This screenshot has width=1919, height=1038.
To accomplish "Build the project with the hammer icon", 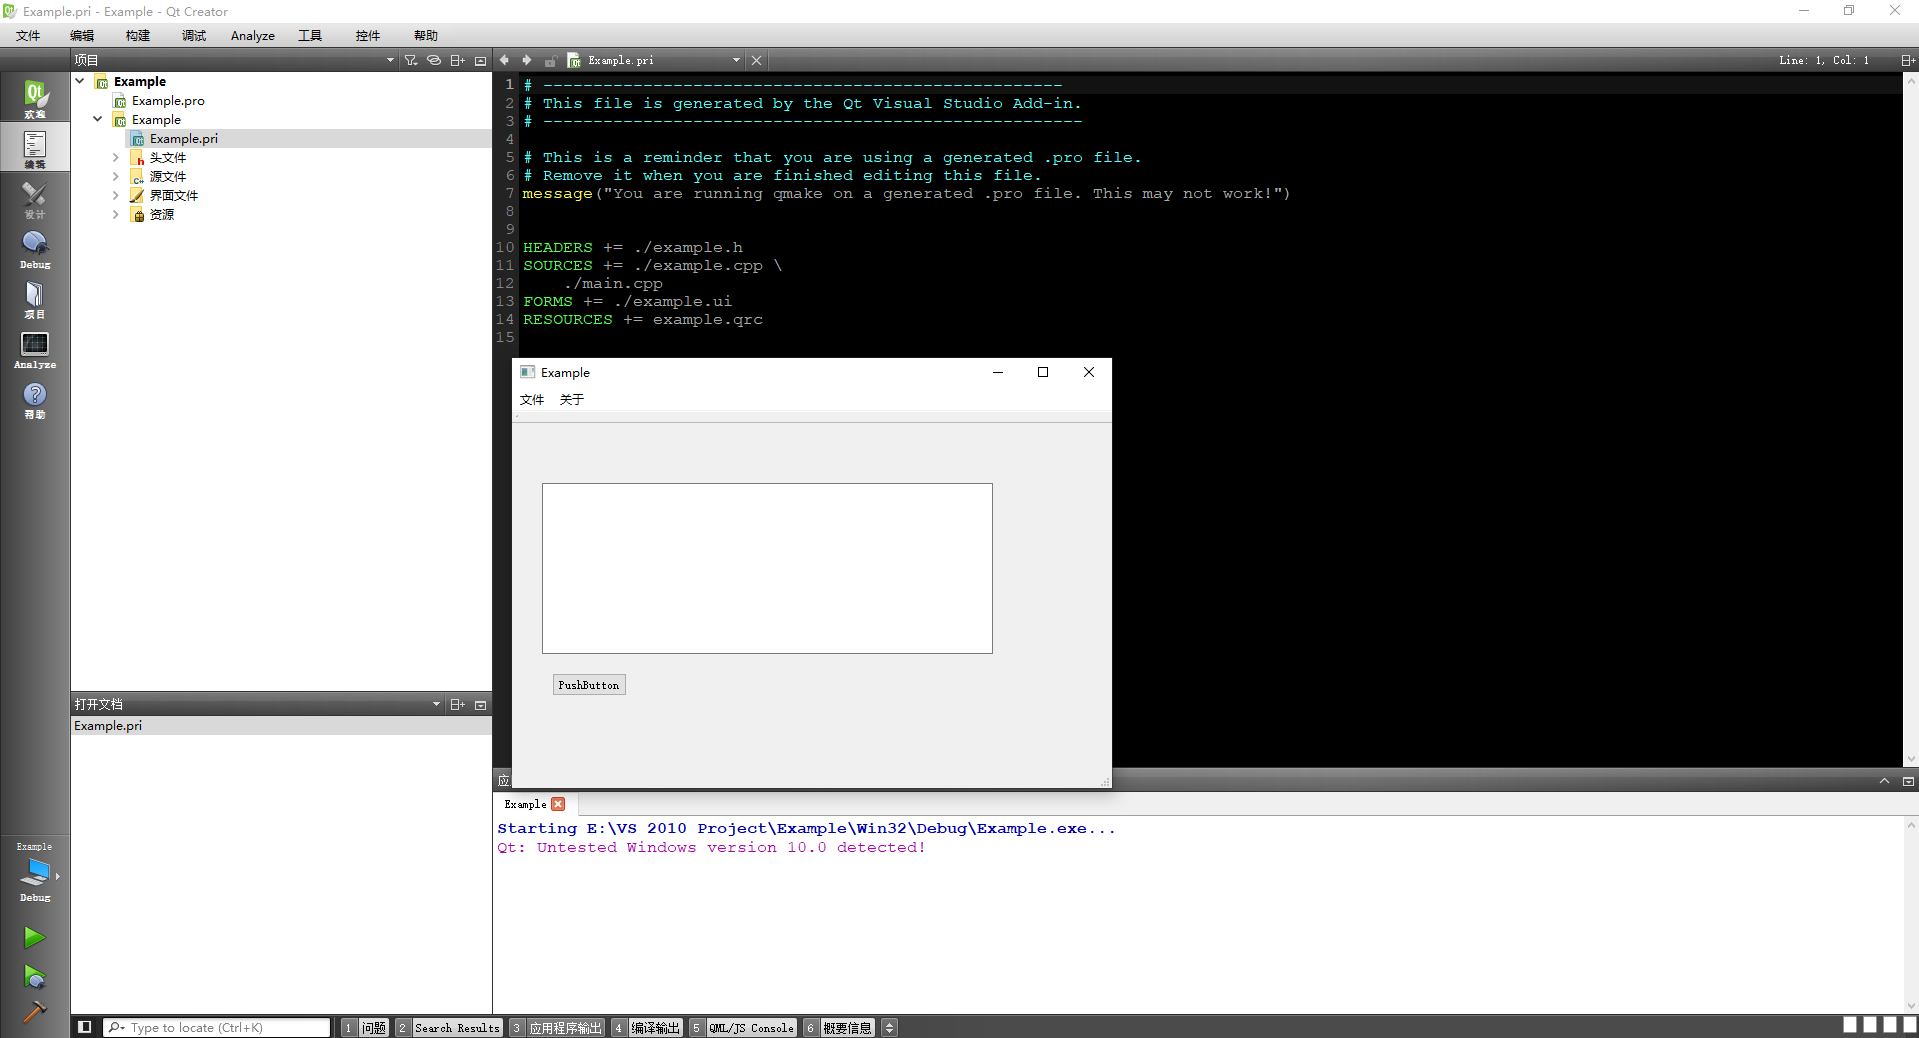I will pyautogui.click(x=34, y=1012).
